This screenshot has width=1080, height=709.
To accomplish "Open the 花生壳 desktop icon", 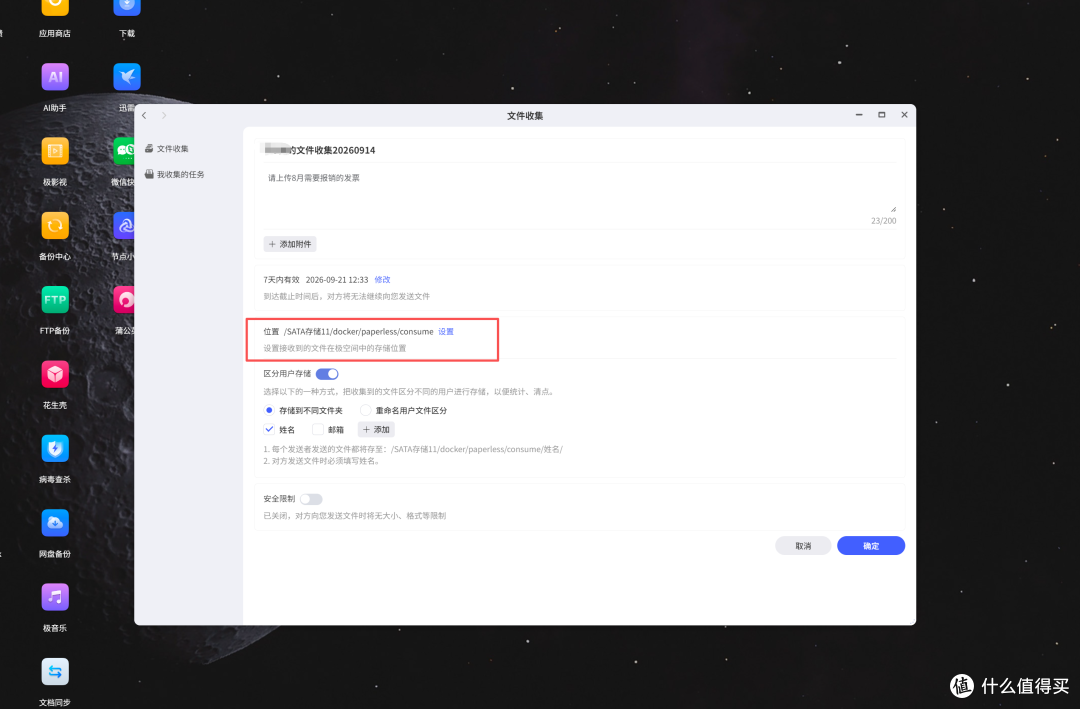I will coord(55,374).
